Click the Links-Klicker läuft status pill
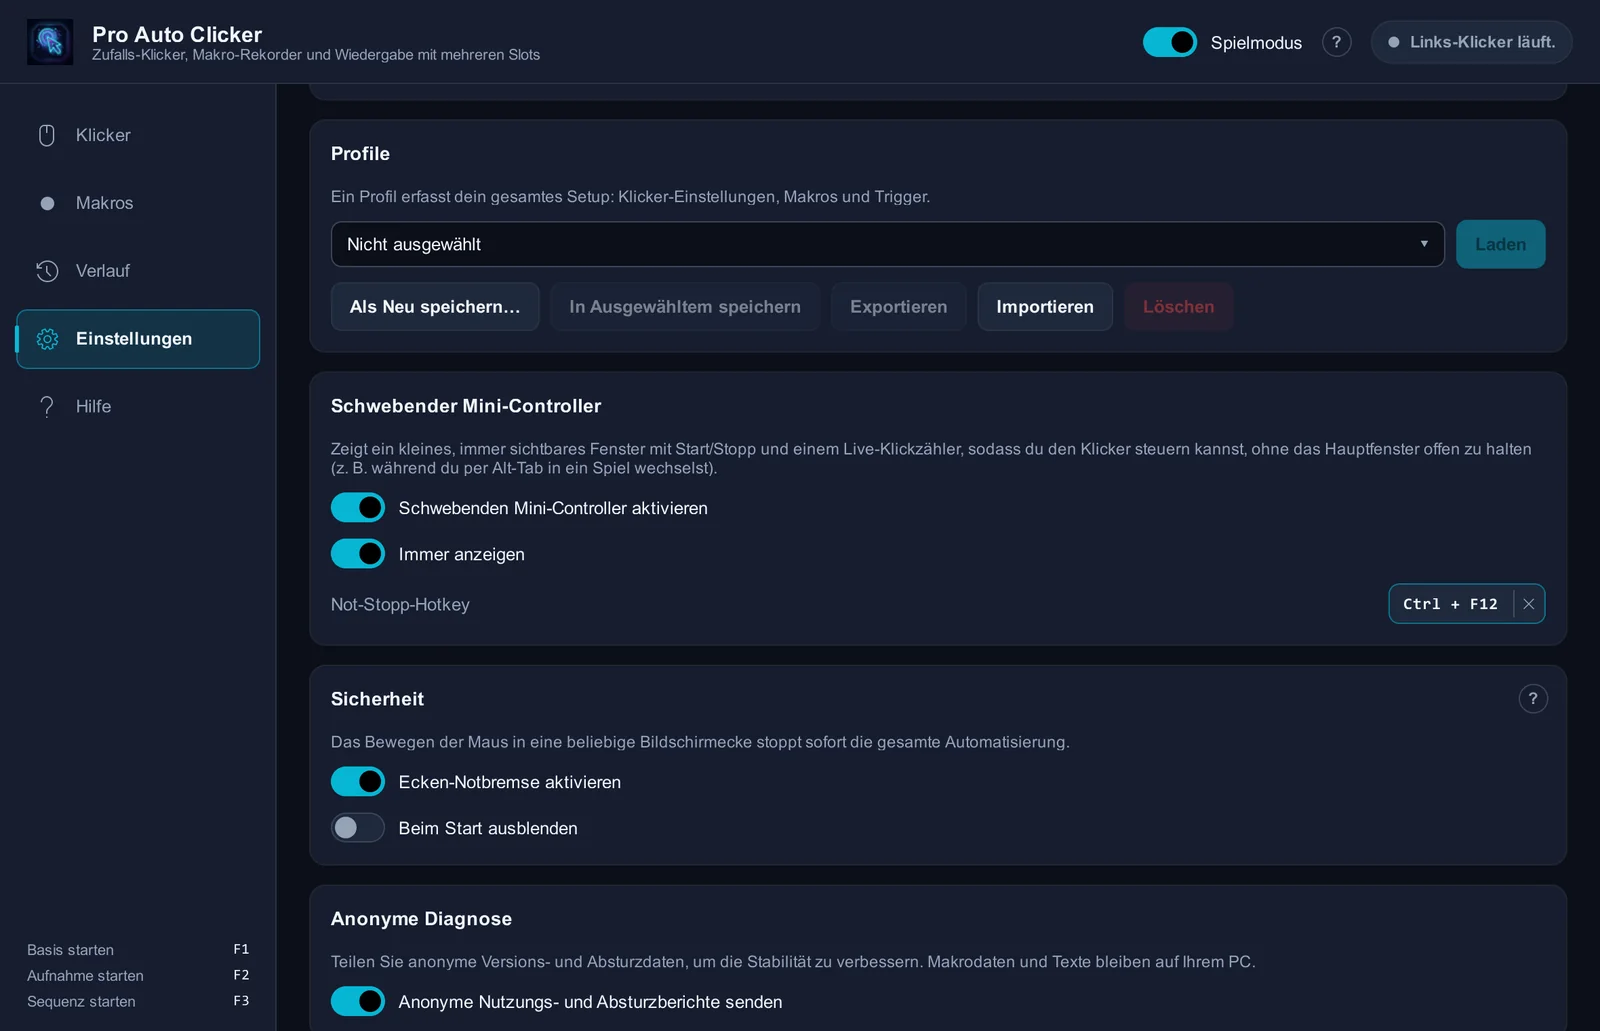The height and width of the screenshot is (1031, 1600). pyautogui.click(x=1471, y=42)
